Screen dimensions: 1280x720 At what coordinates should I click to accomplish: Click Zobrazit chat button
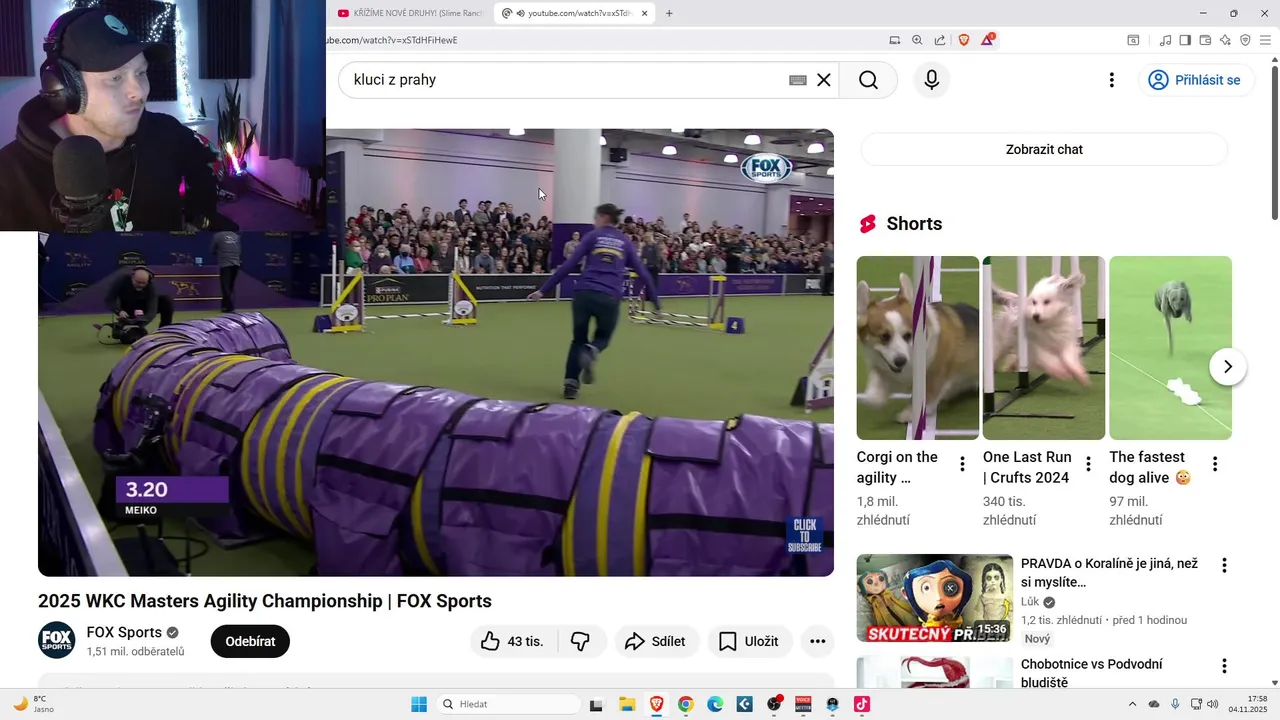1044,149
